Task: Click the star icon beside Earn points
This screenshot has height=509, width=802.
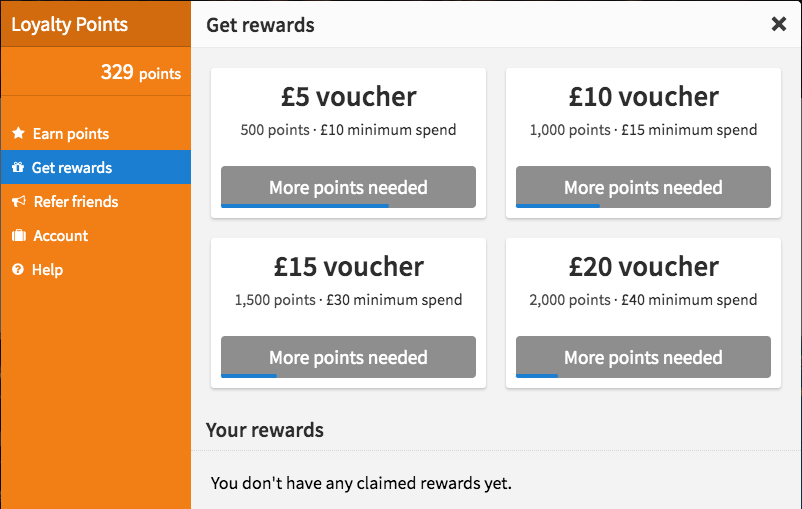Action: coord(18,133)
